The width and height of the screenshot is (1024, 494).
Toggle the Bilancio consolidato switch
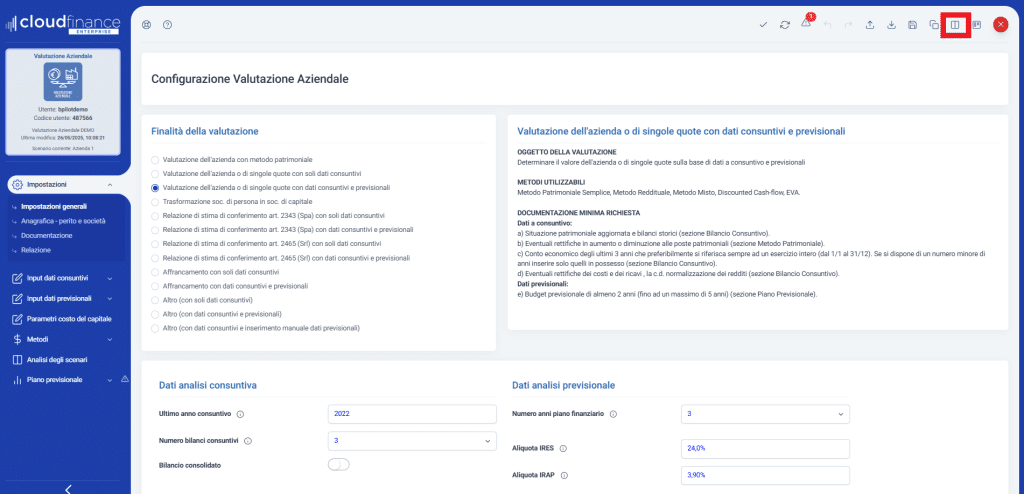(x=339, y=465)
